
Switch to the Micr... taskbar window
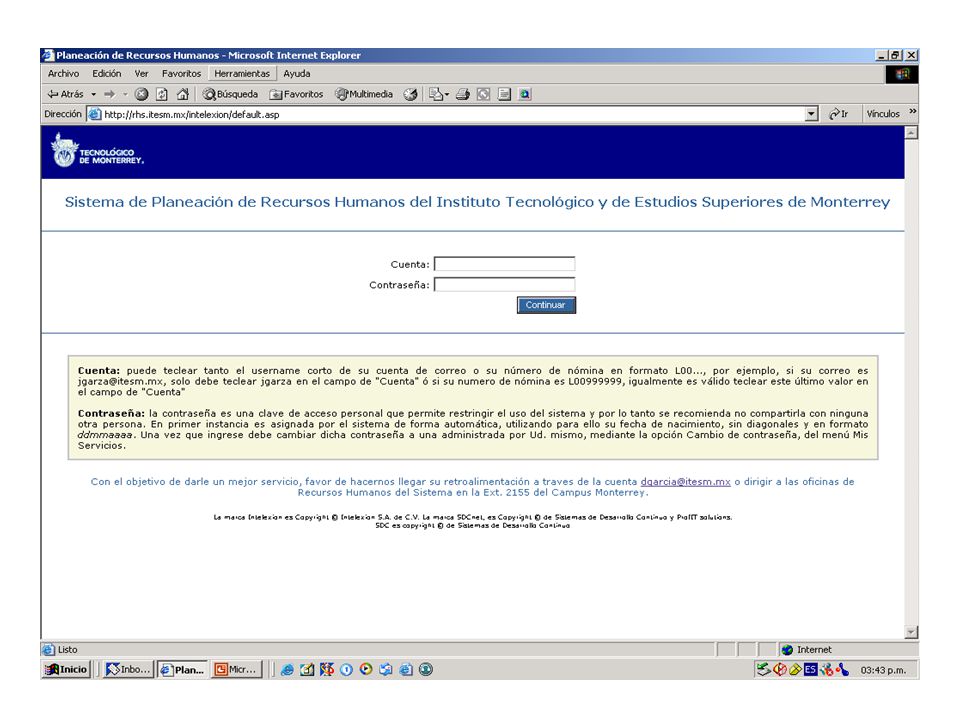click(237, 669)
